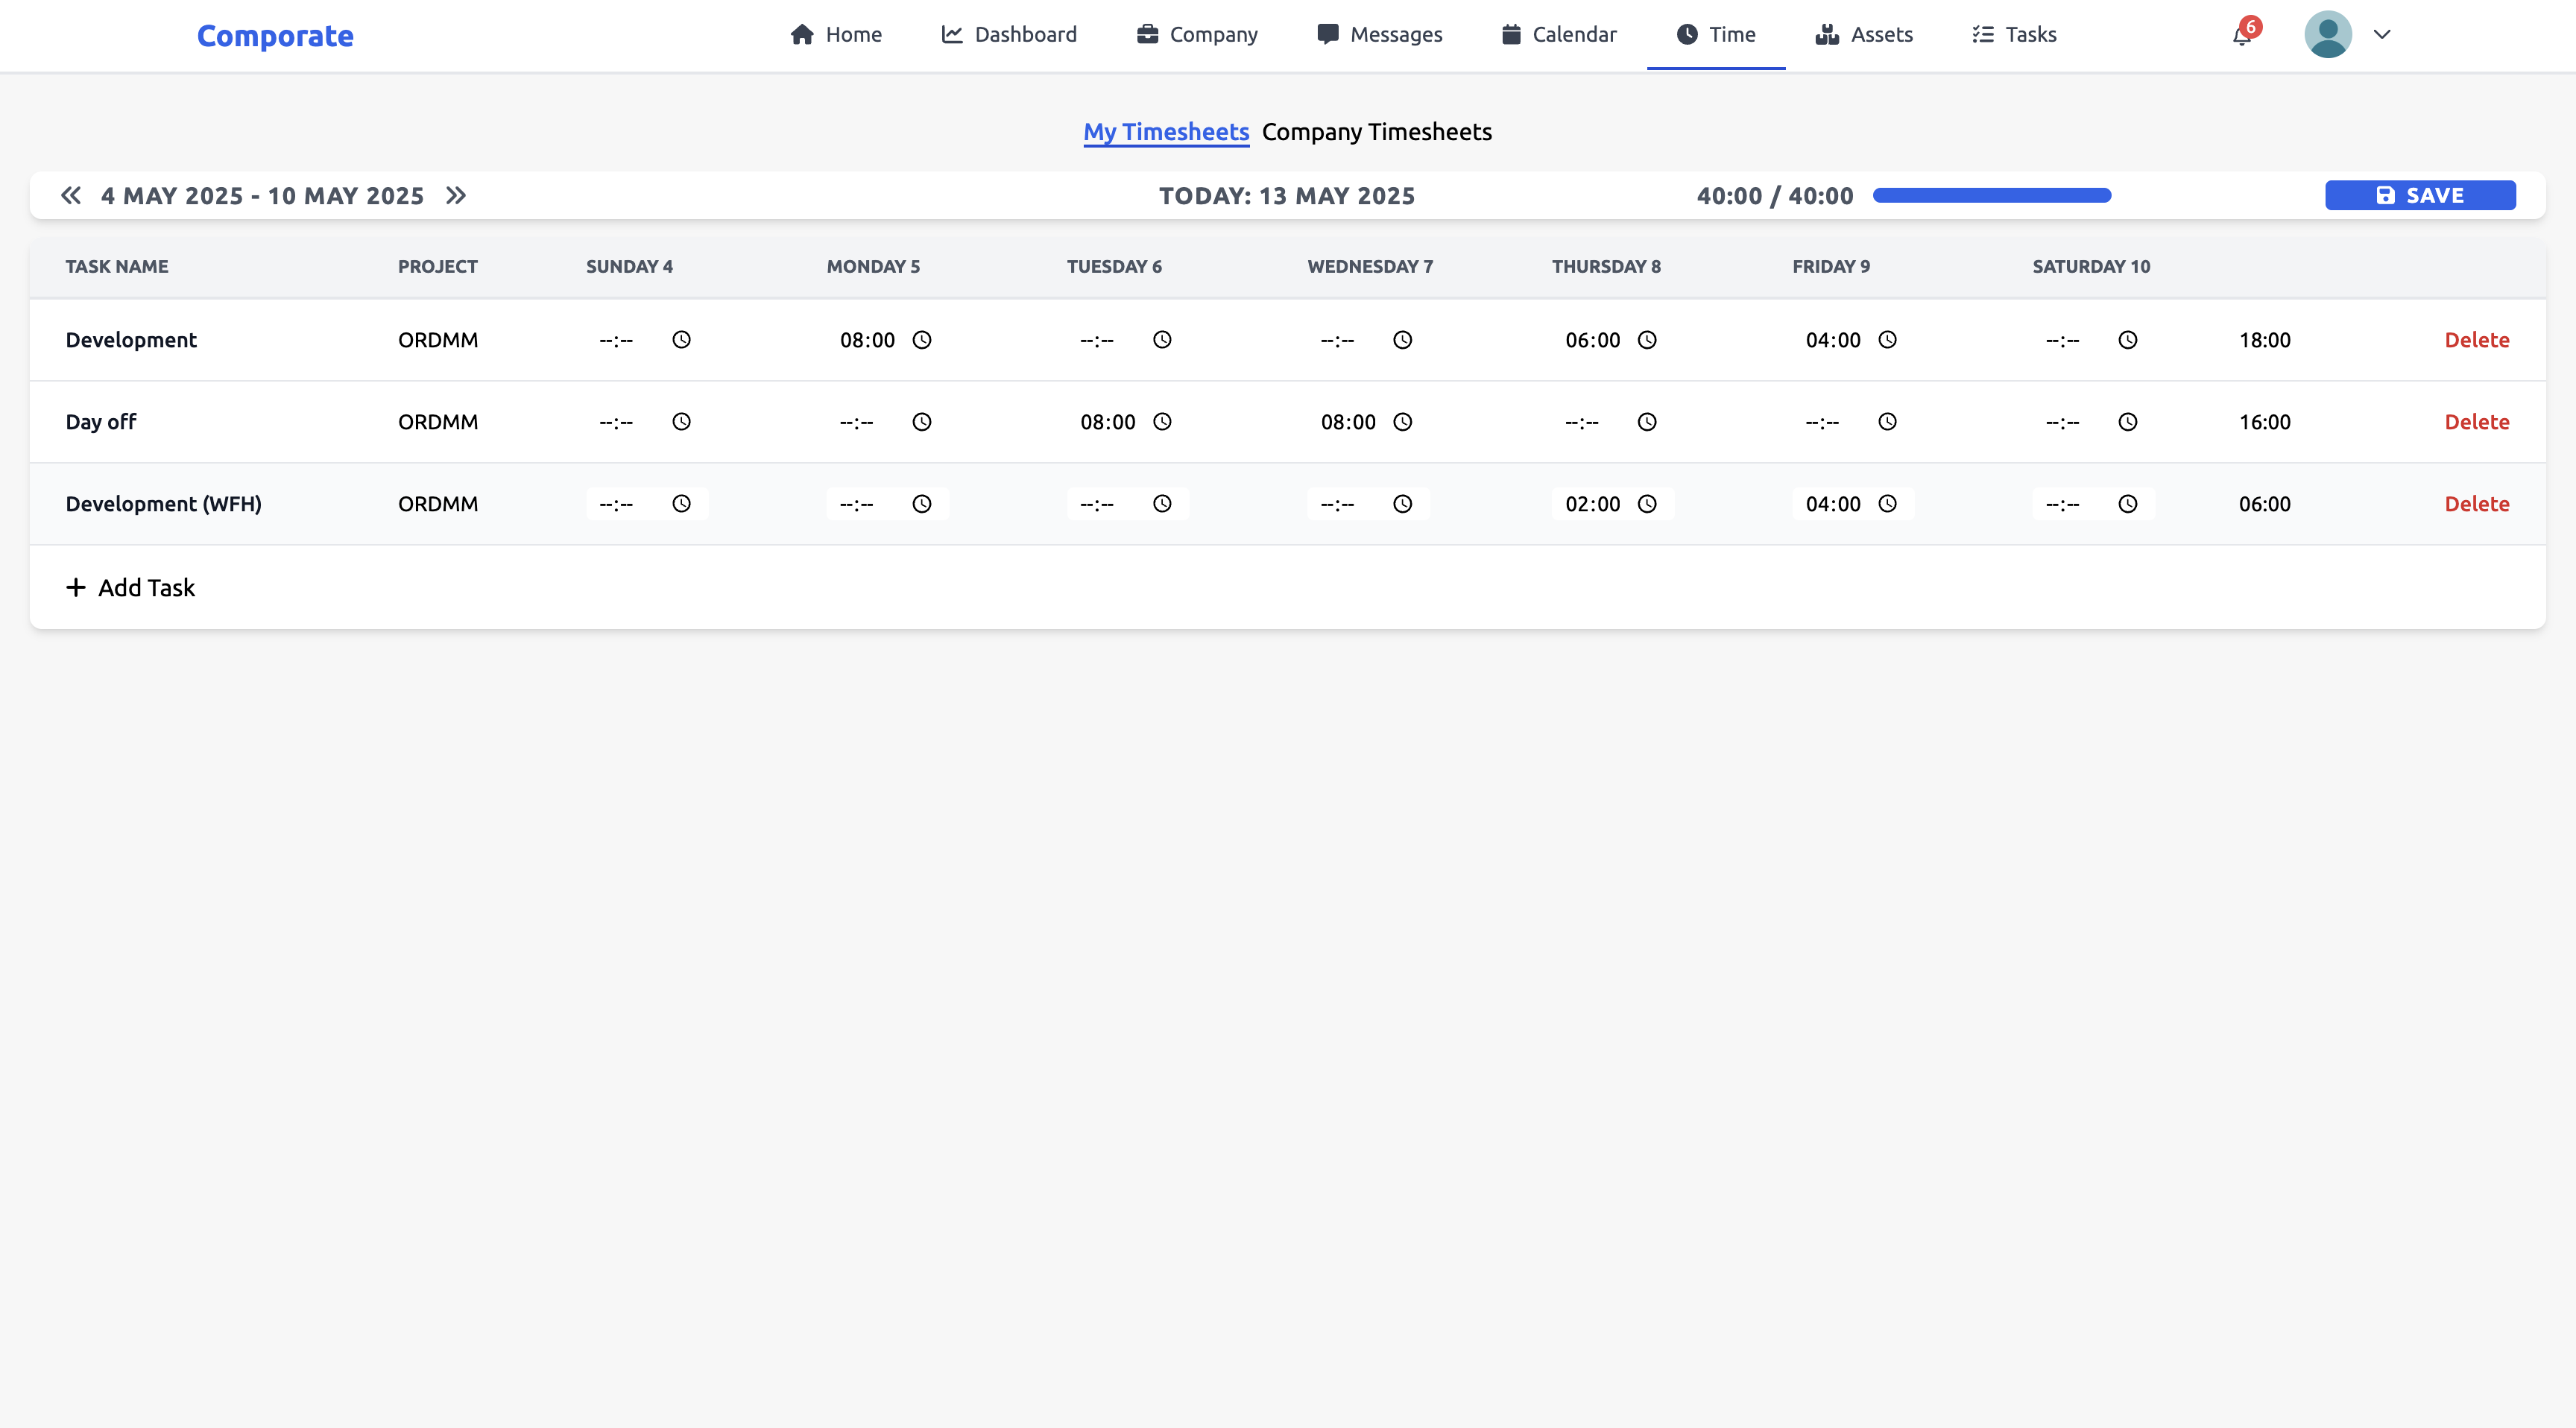The height and width of the screenshot is (1428, 2576).
Task: Open the Dashboard via its chart icon
Action: (950, 33)
